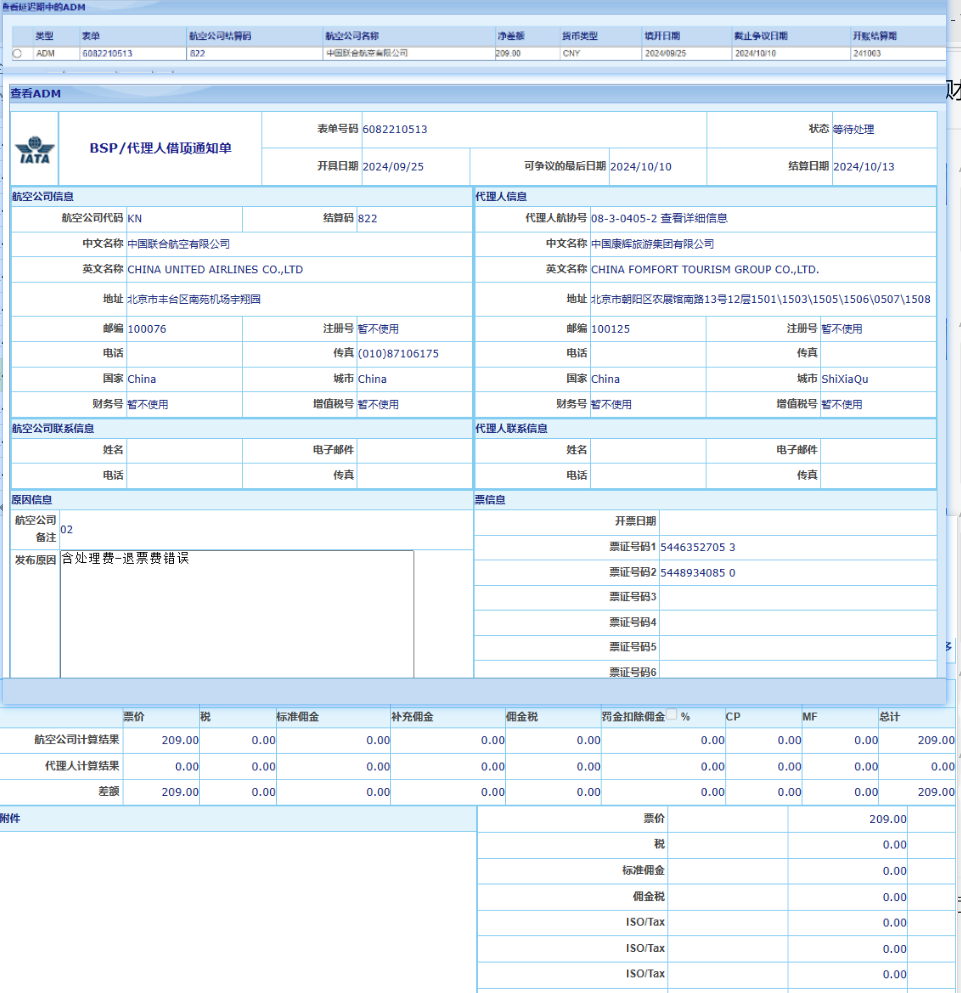Click the 航空公司名称 column header

click(x=352, y=36)
